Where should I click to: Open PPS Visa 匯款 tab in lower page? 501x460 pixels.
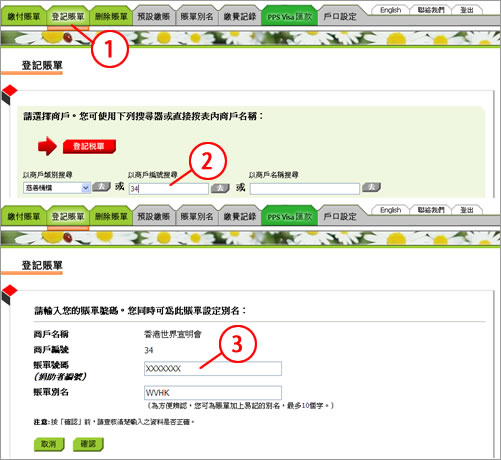pos(289,217)
